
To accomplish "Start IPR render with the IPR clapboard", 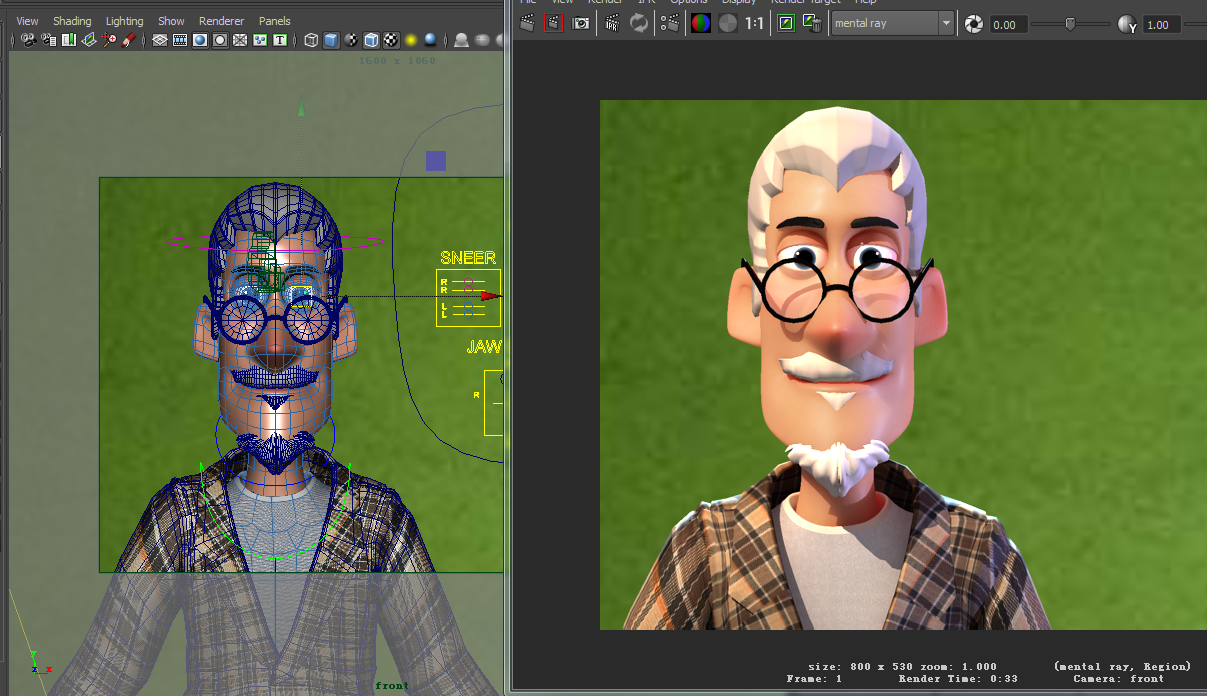I will point(612,23).
